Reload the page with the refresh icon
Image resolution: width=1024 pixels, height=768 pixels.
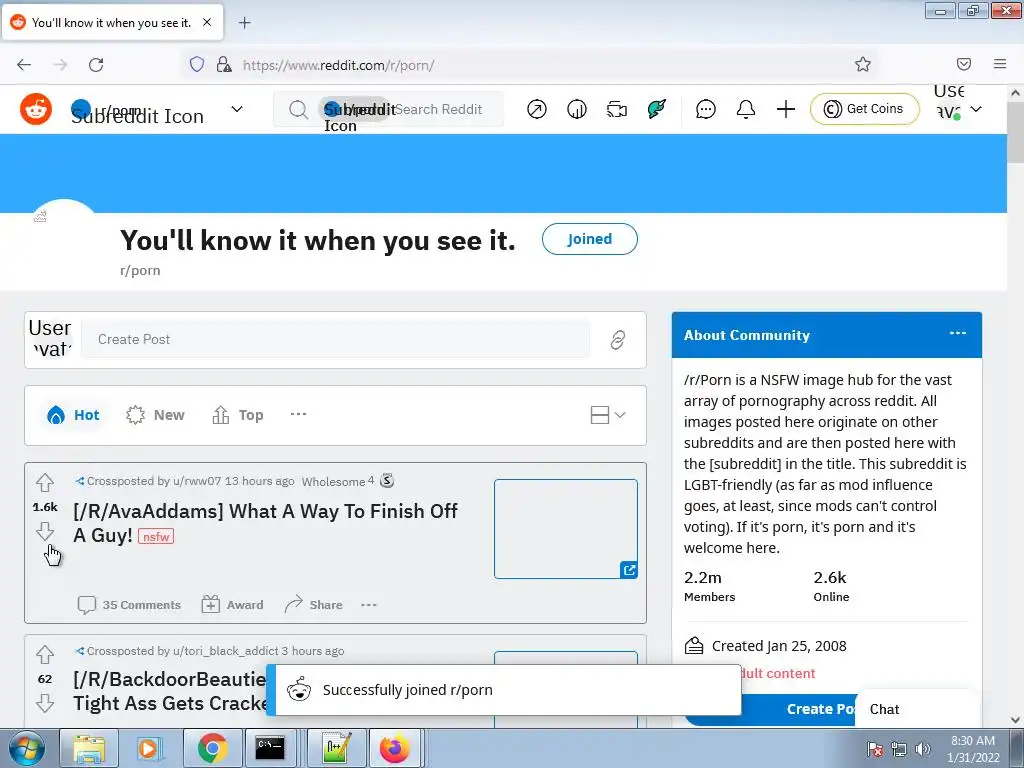point(96,65)
